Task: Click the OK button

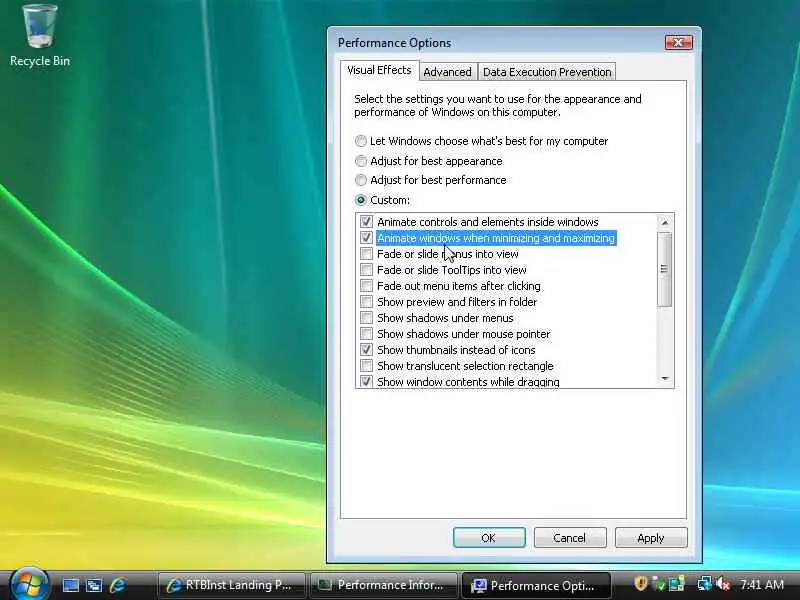Action: tap(489, 538)
